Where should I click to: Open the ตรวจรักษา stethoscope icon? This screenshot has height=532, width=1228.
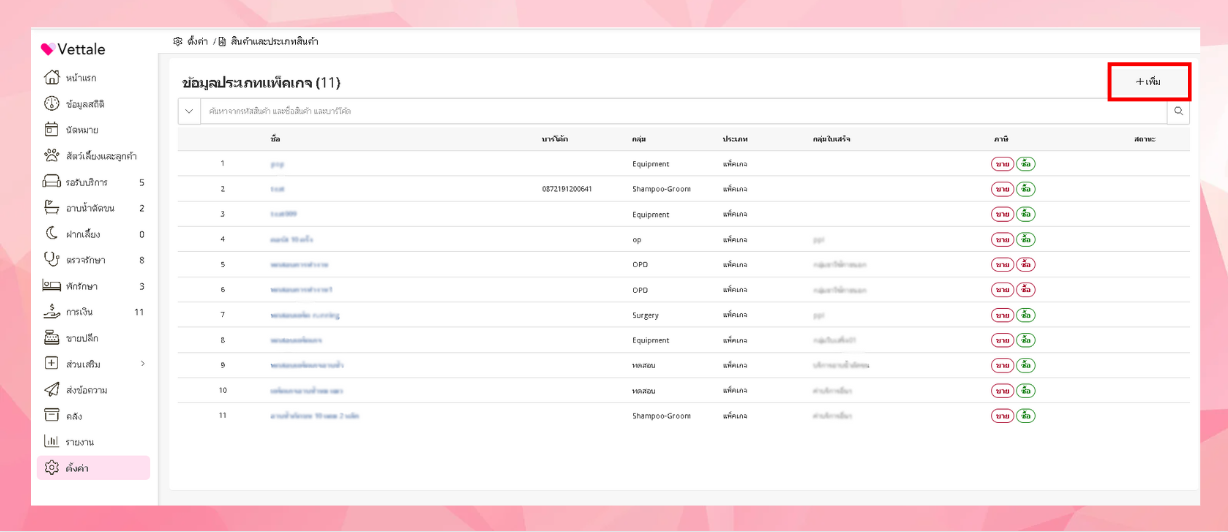tap(52, 260)
